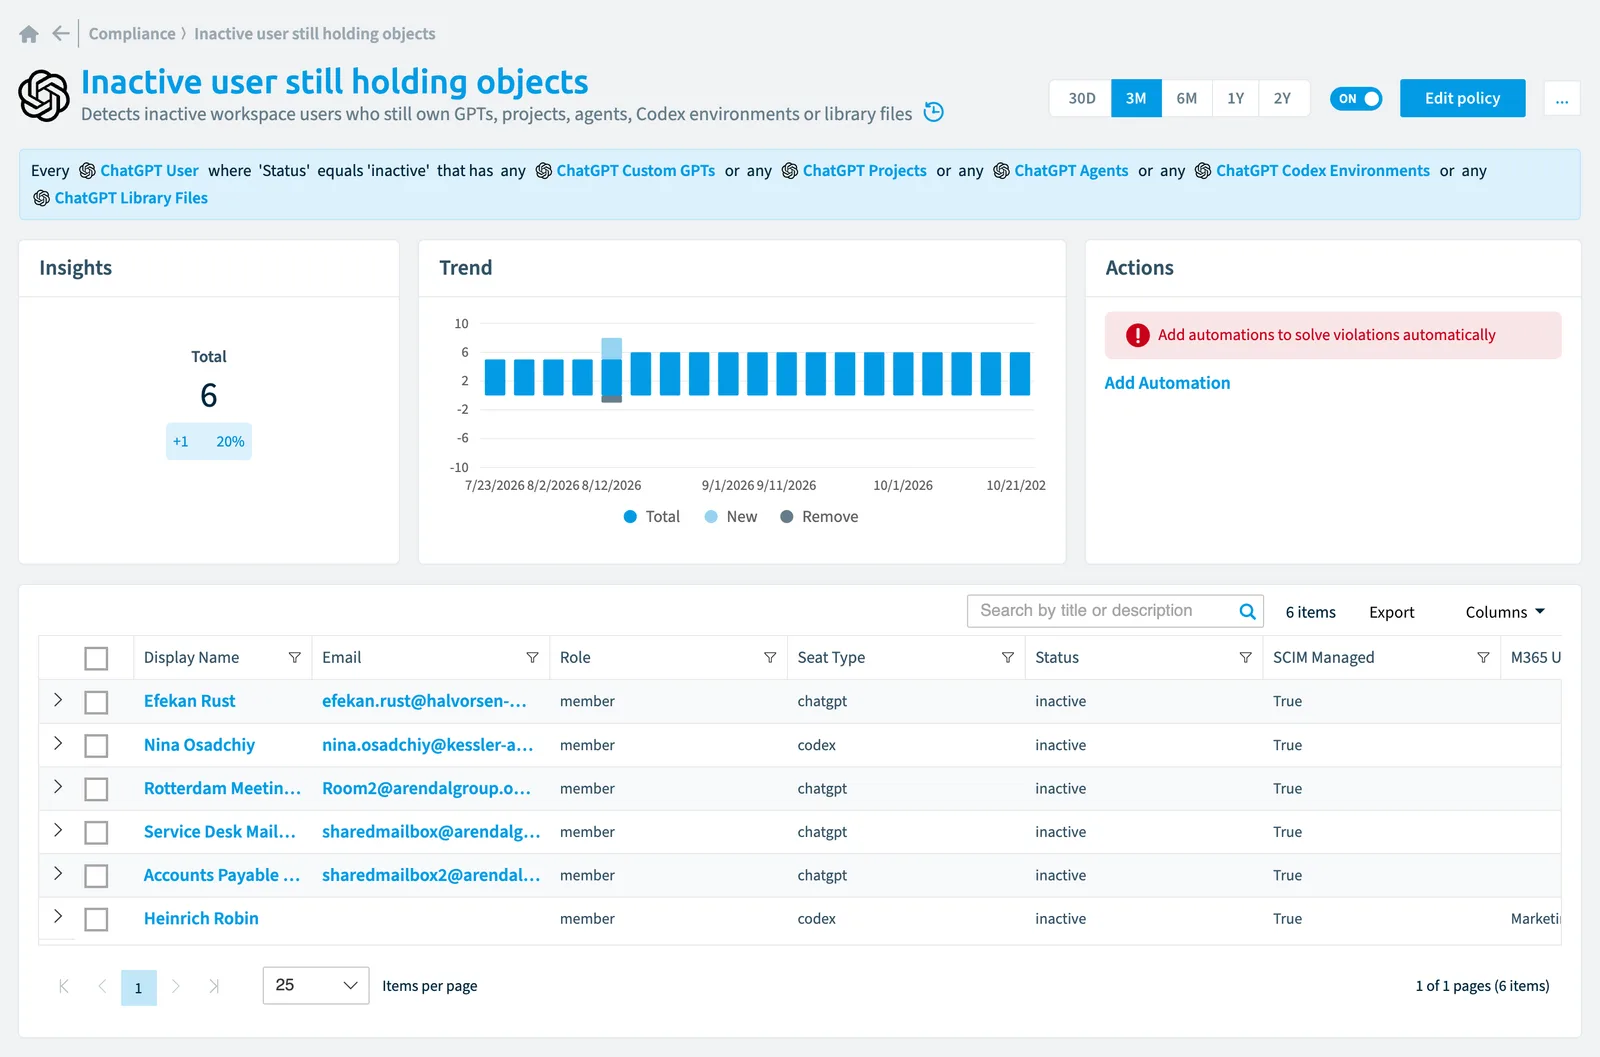
Task: Select all rows with header checkbox
Action: (x=96, y=659)
